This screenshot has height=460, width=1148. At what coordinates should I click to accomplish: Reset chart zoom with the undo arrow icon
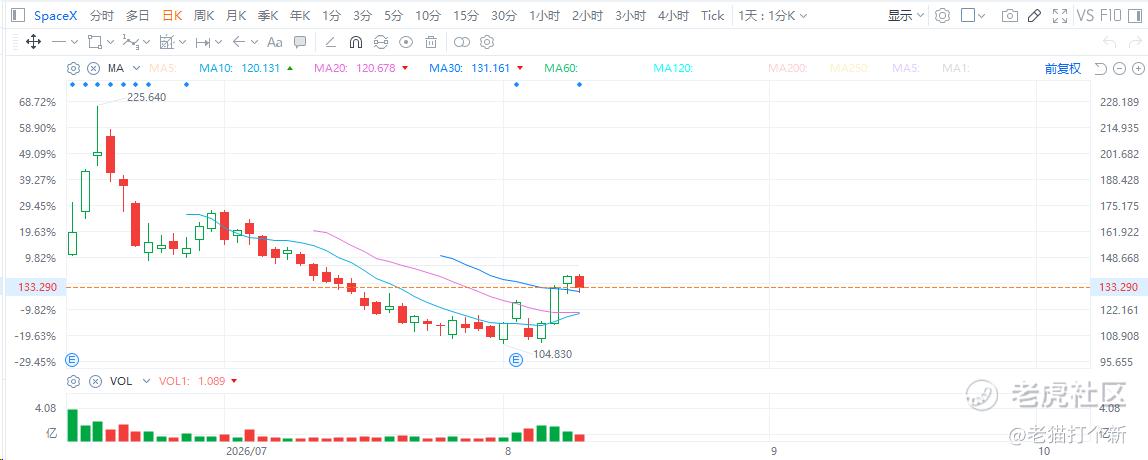coord(1100,69)
